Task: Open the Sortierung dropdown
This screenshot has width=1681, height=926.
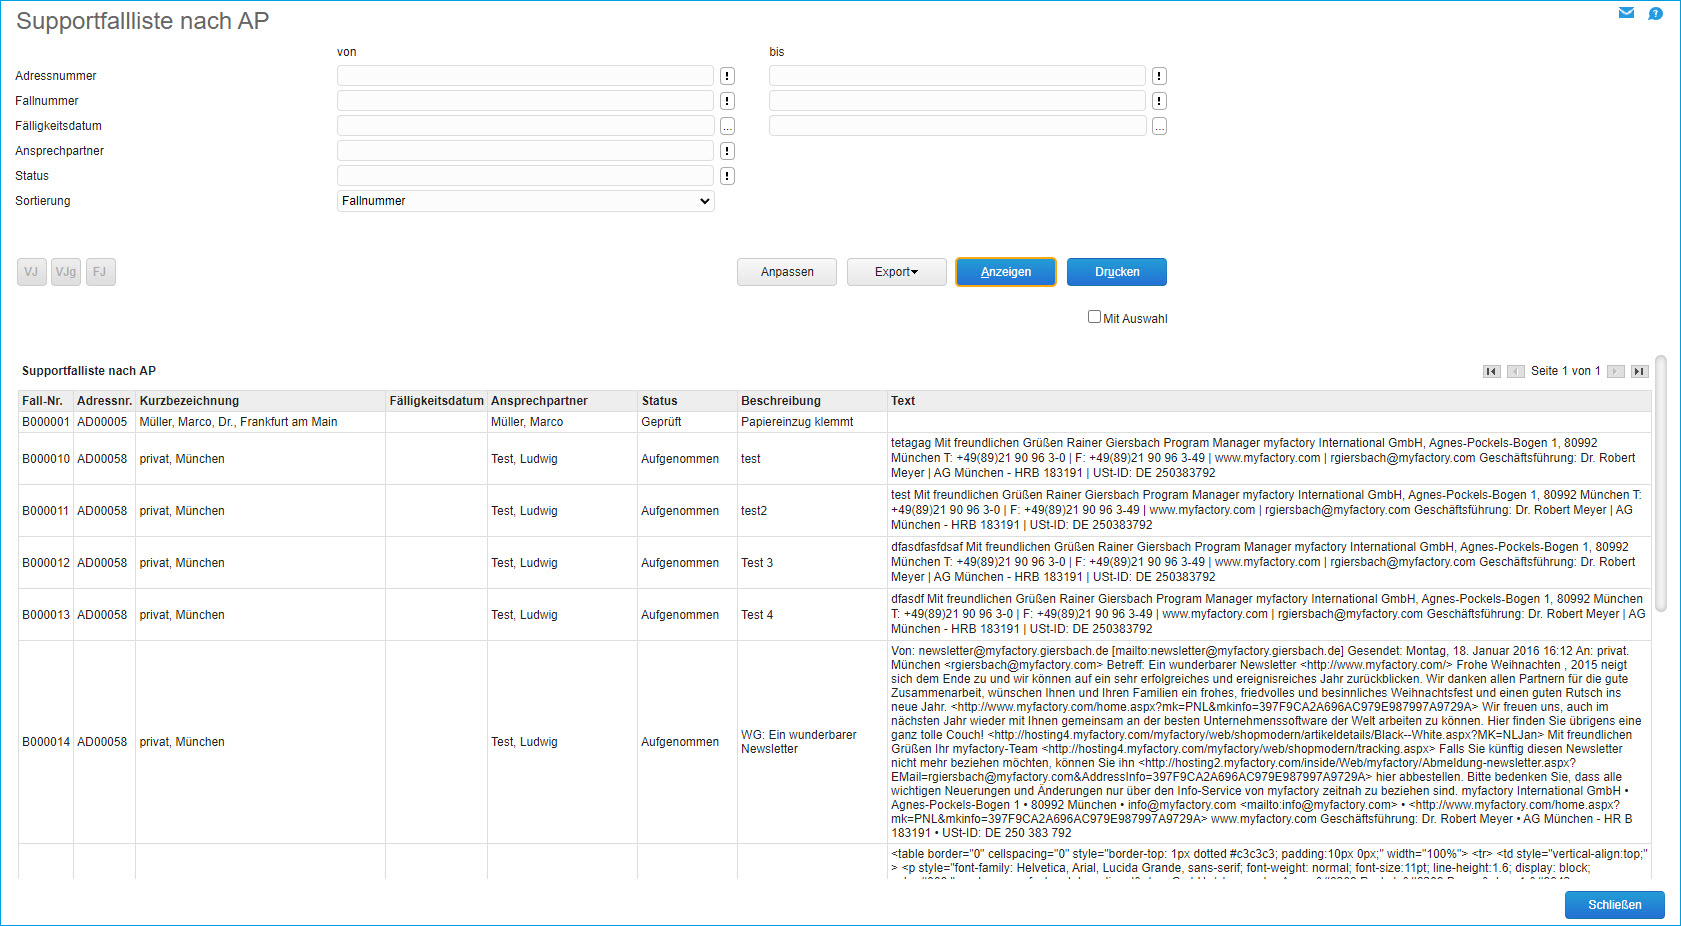Action: click(x=525, y=201)
